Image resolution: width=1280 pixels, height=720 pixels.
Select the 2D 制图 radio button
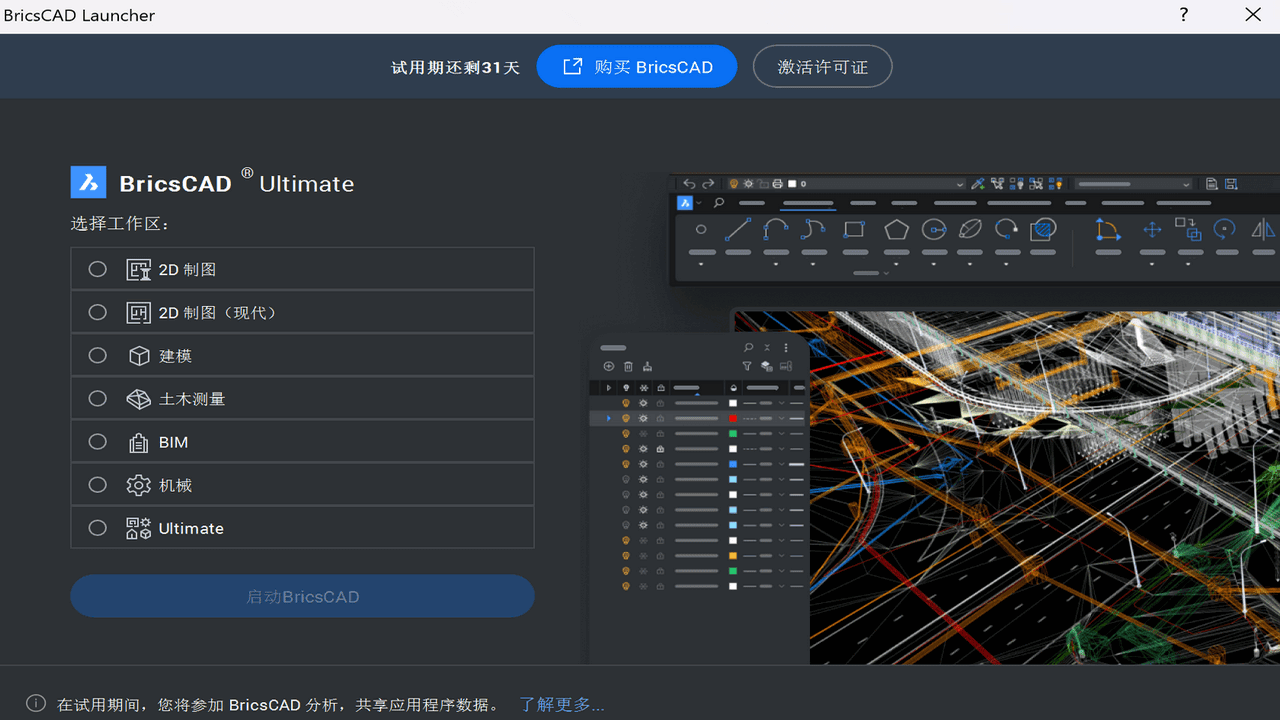pos(97,268)
